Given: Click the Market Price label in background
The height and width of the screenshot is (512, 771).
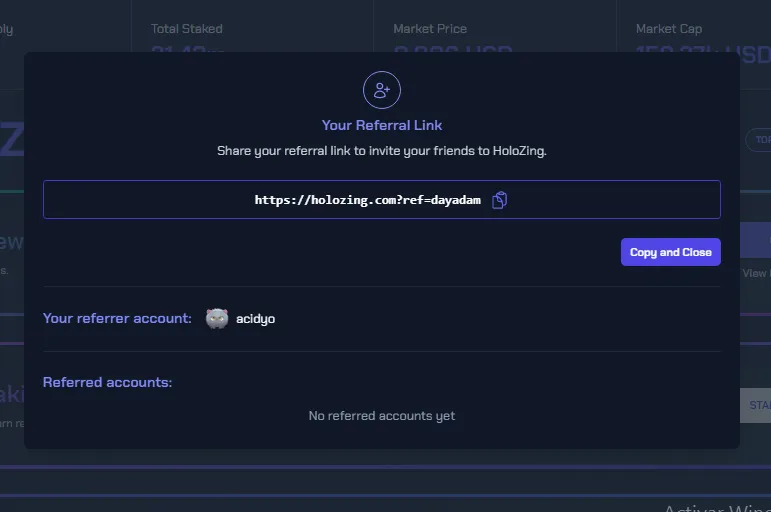Looking at the screenshot, I should pos(430,29).
